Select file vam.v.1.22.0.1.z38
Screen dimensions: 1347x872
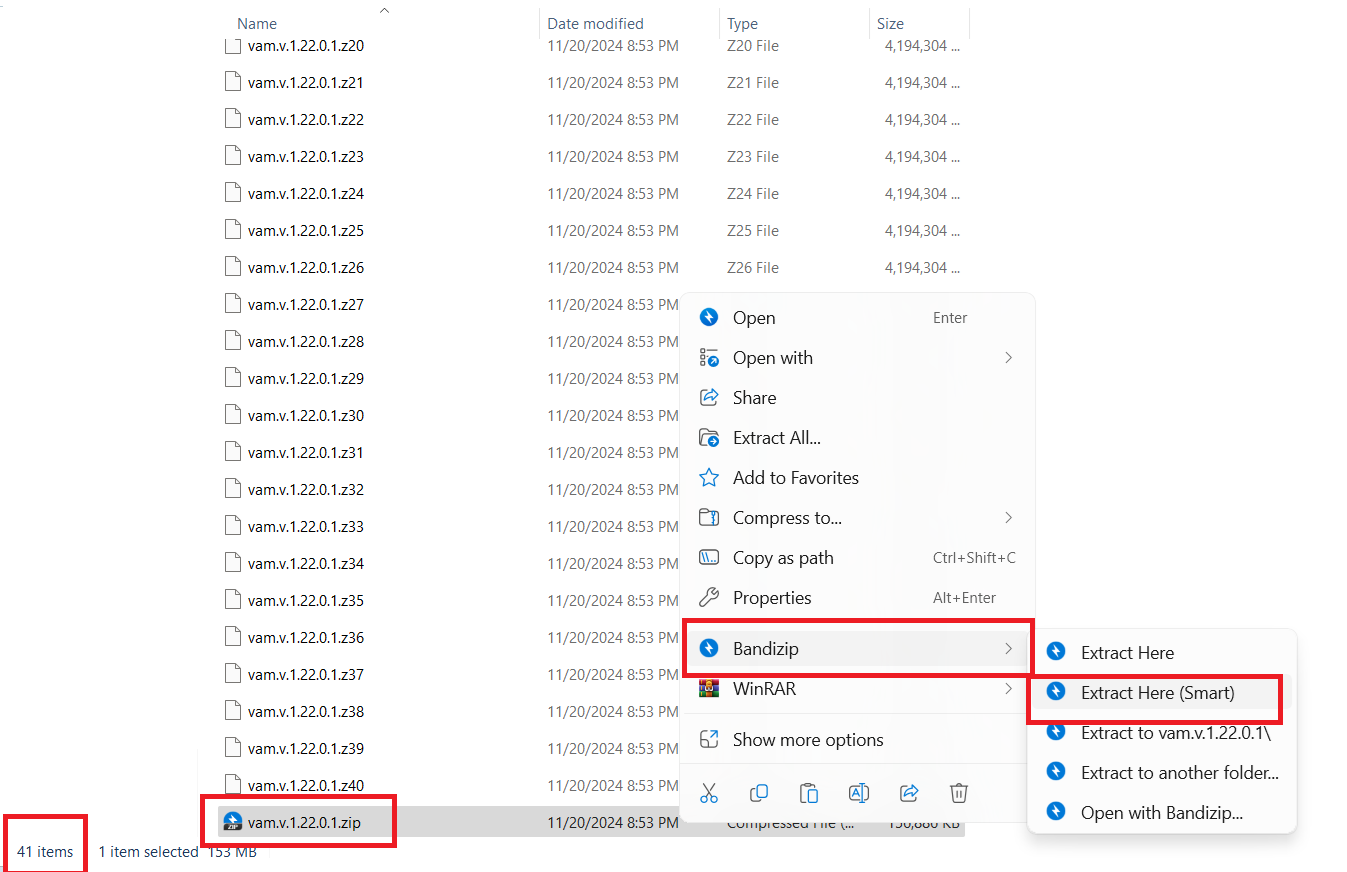[306, 712]
